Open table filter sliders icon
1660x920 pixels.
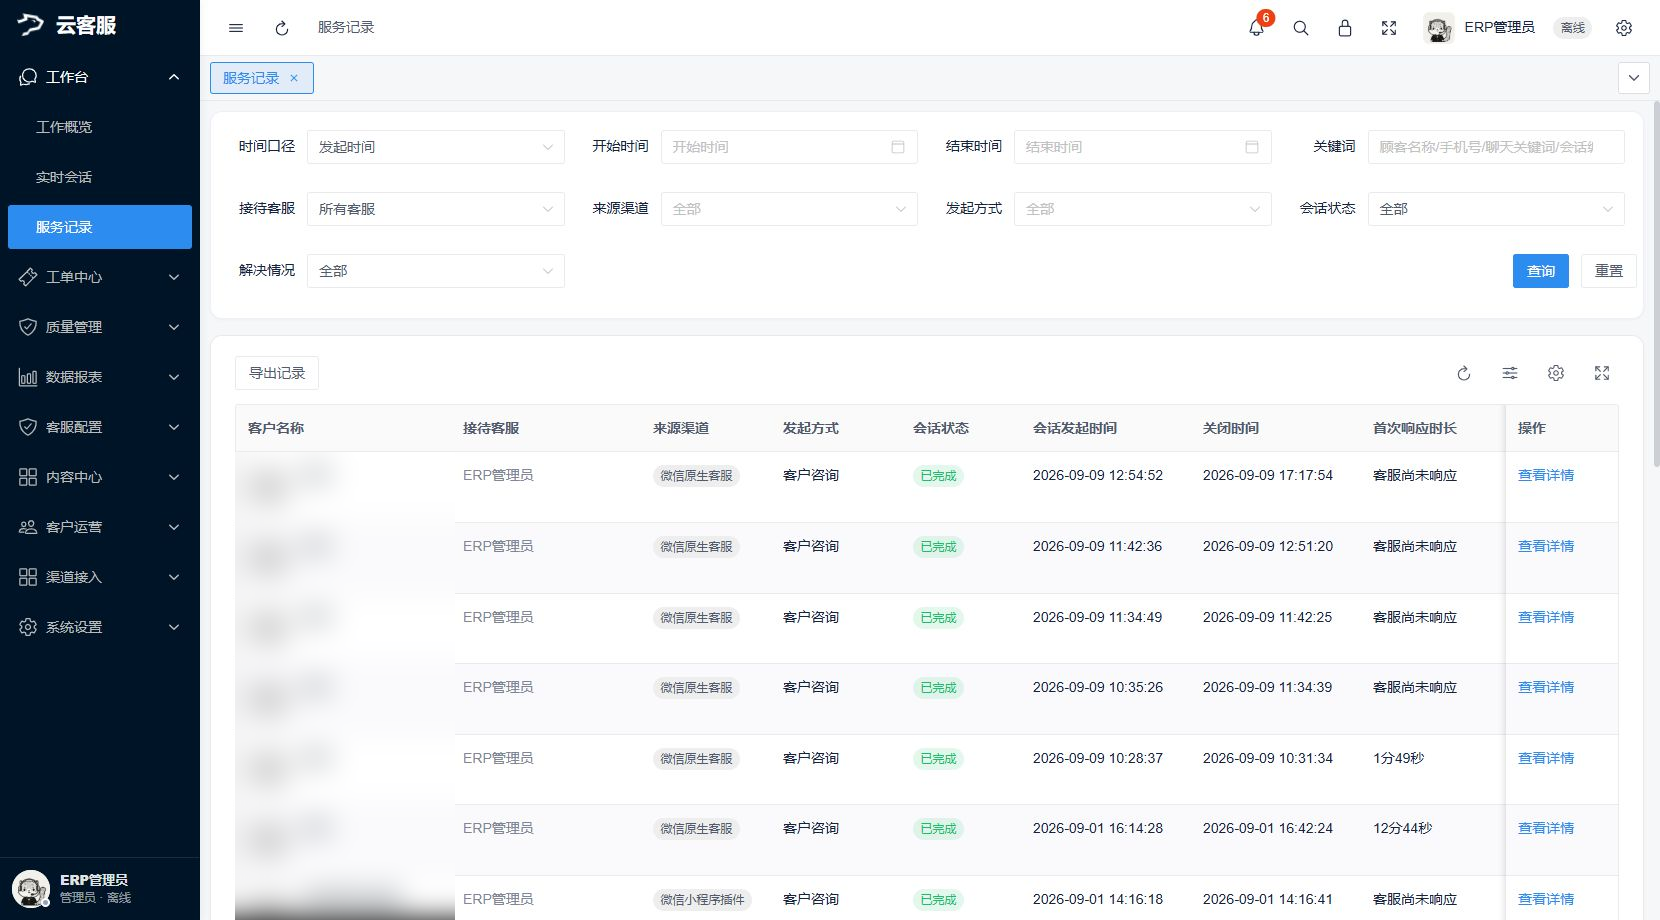pos(1510,373)
